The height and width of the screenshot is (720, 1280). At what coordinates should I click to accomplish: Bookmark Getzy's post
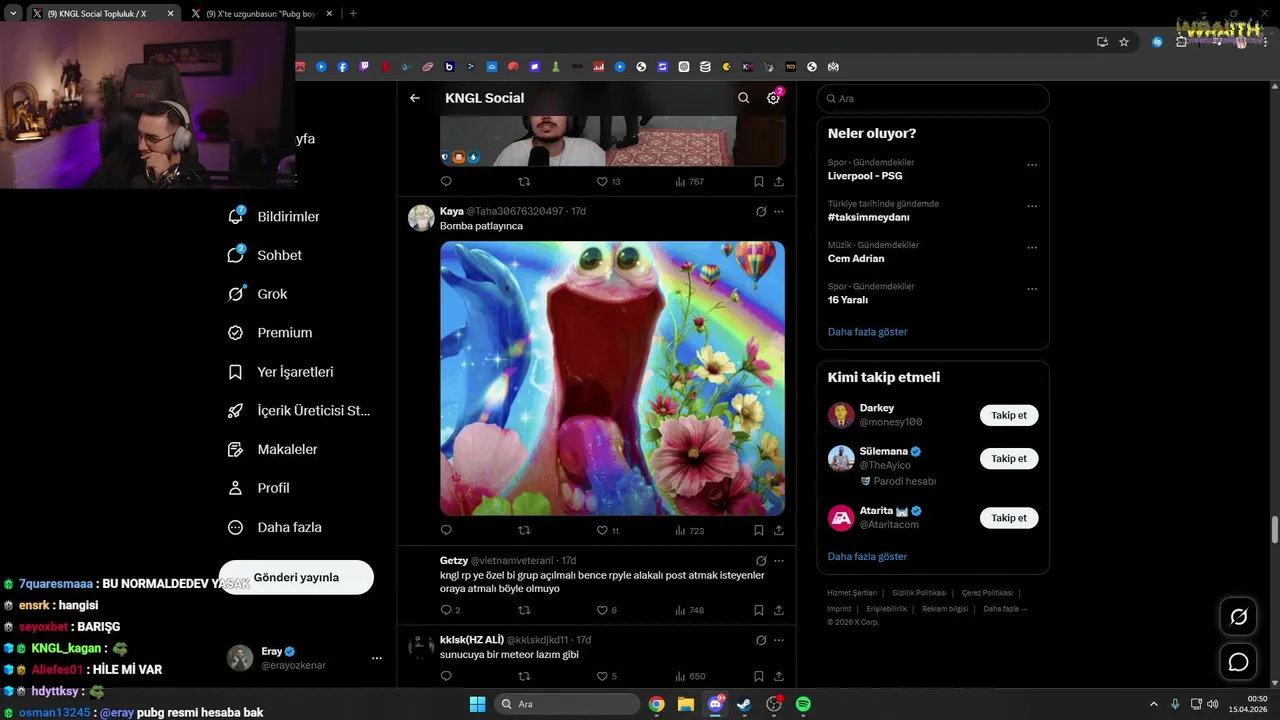pos(759,610)
